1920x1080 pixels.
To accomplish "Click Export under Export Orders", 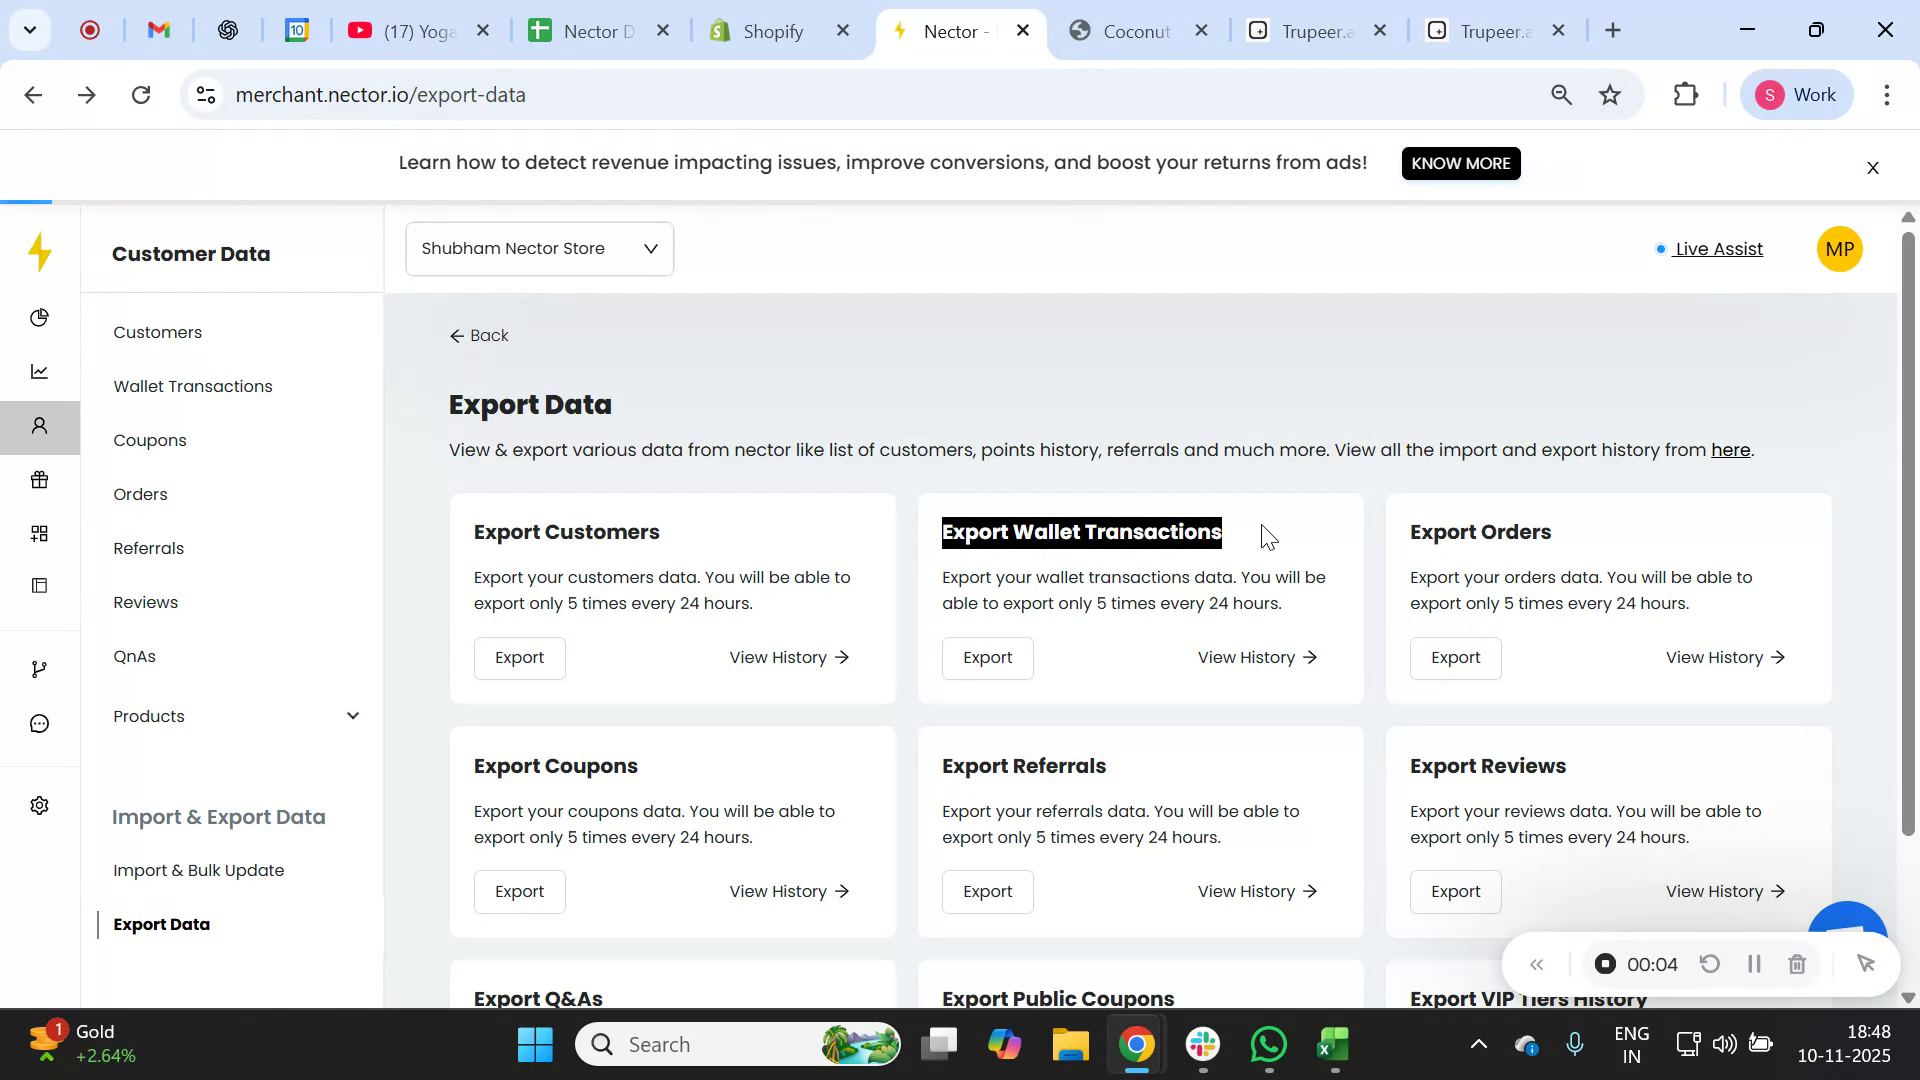I will [1455, 657].
